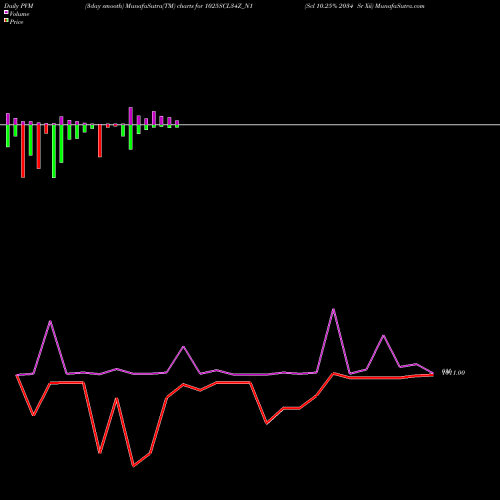Viewport: 500px width, 500px height.
Task: Click the value label at line chart's right end
Action: pos(453,372)
